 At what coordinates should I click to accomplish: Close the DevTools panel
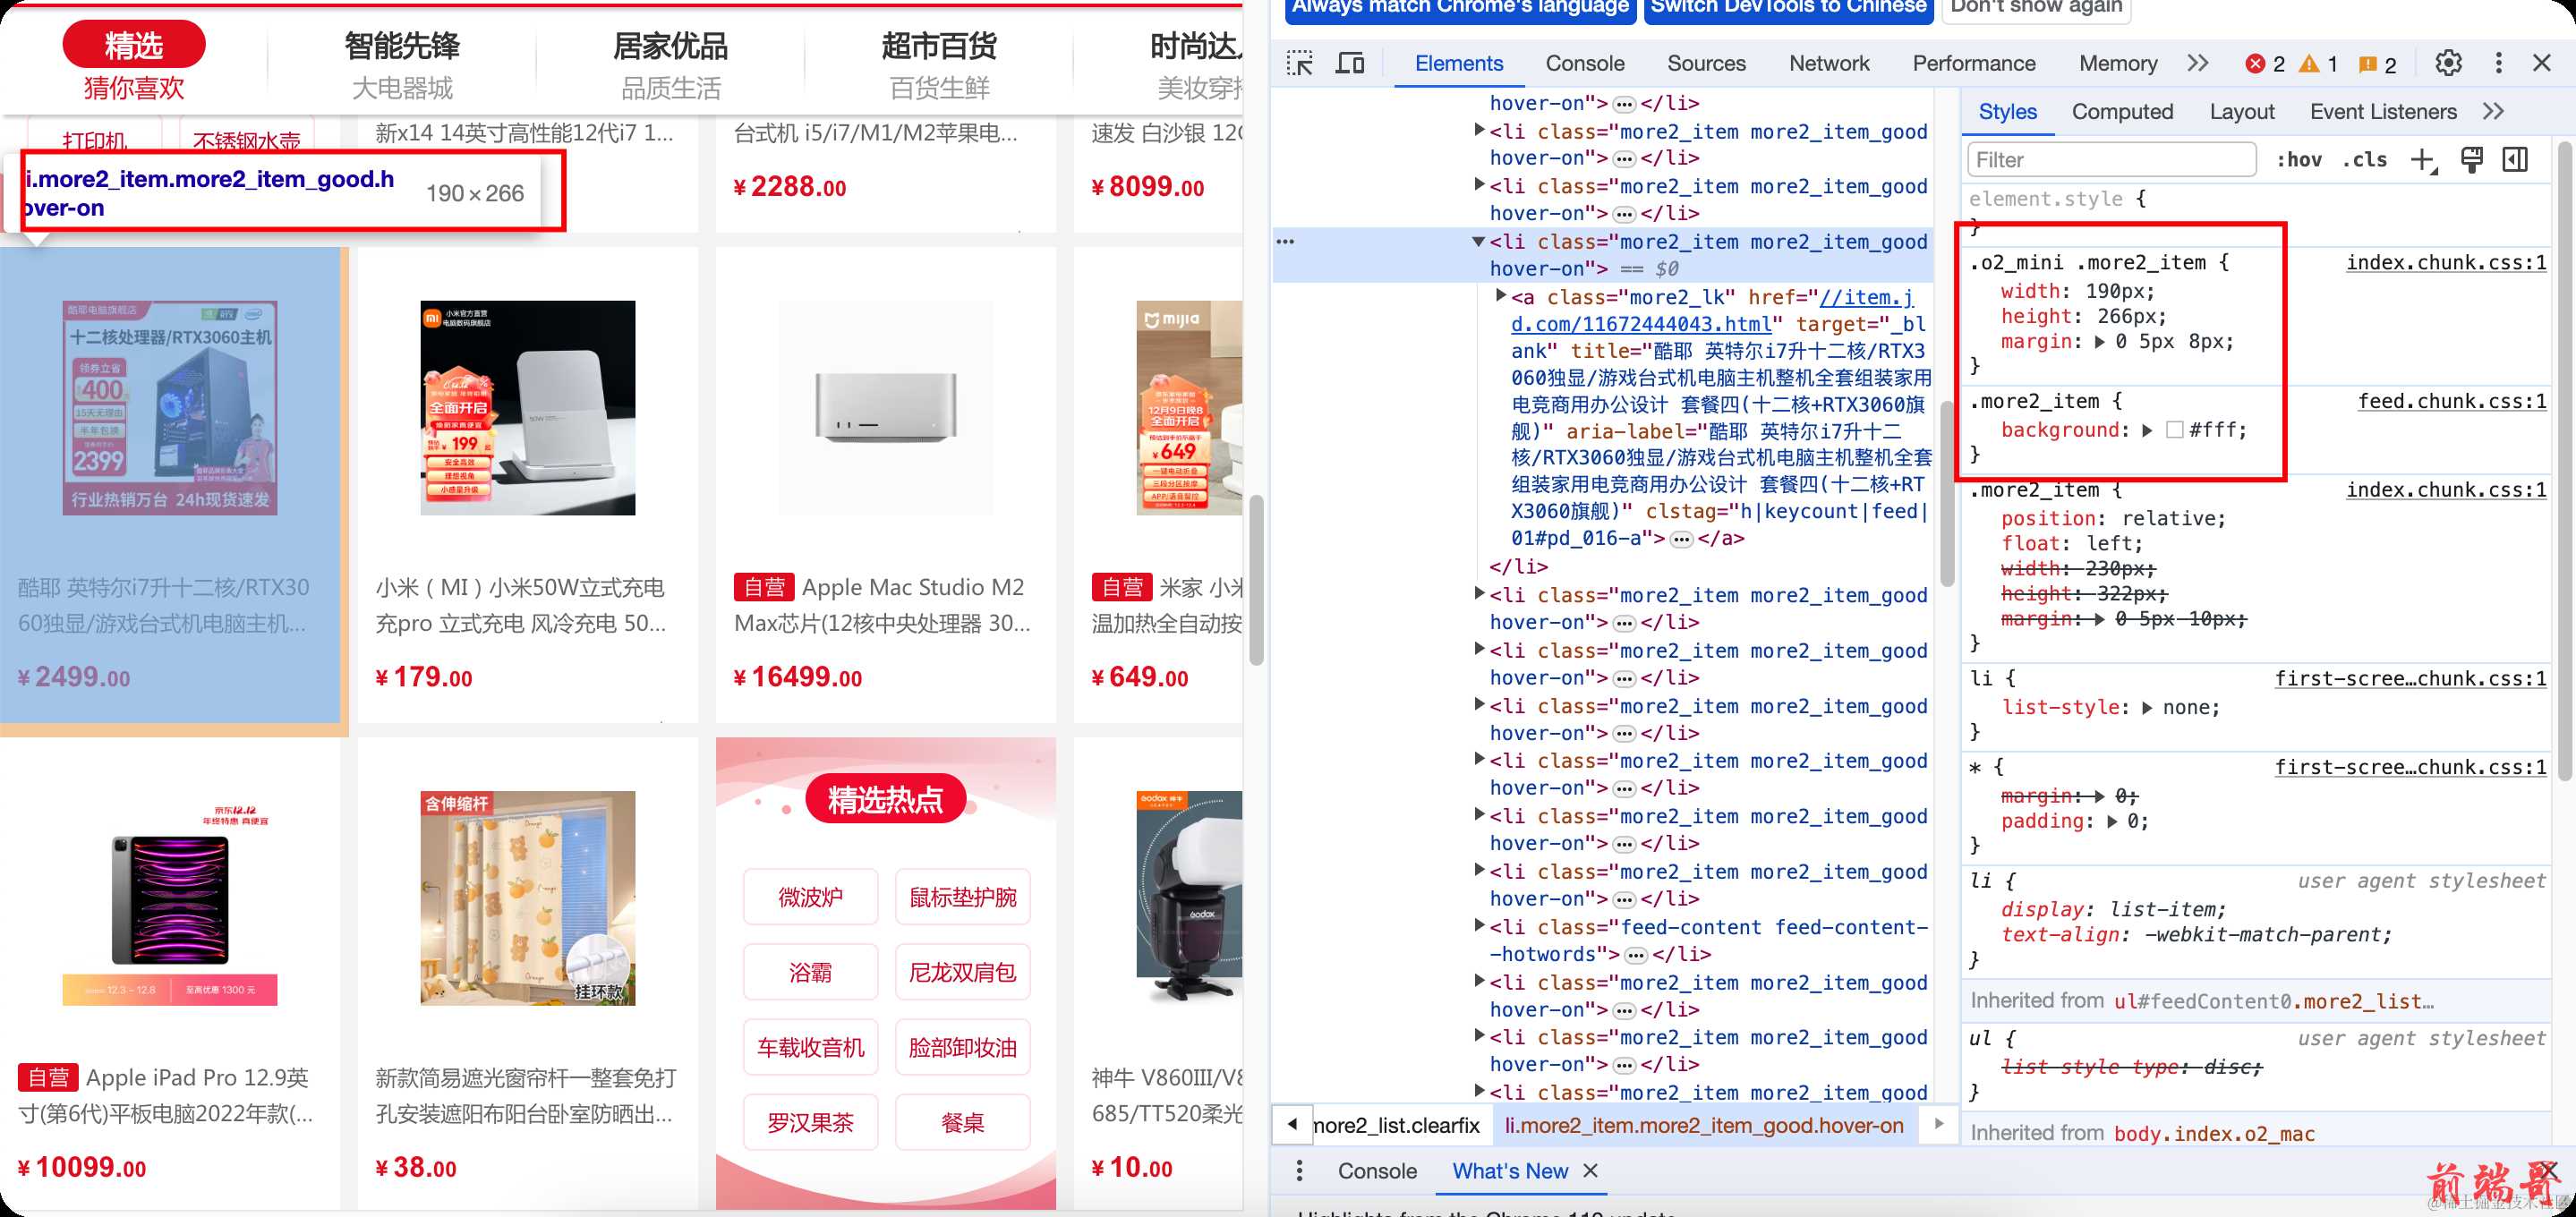tap(2541, 64)
